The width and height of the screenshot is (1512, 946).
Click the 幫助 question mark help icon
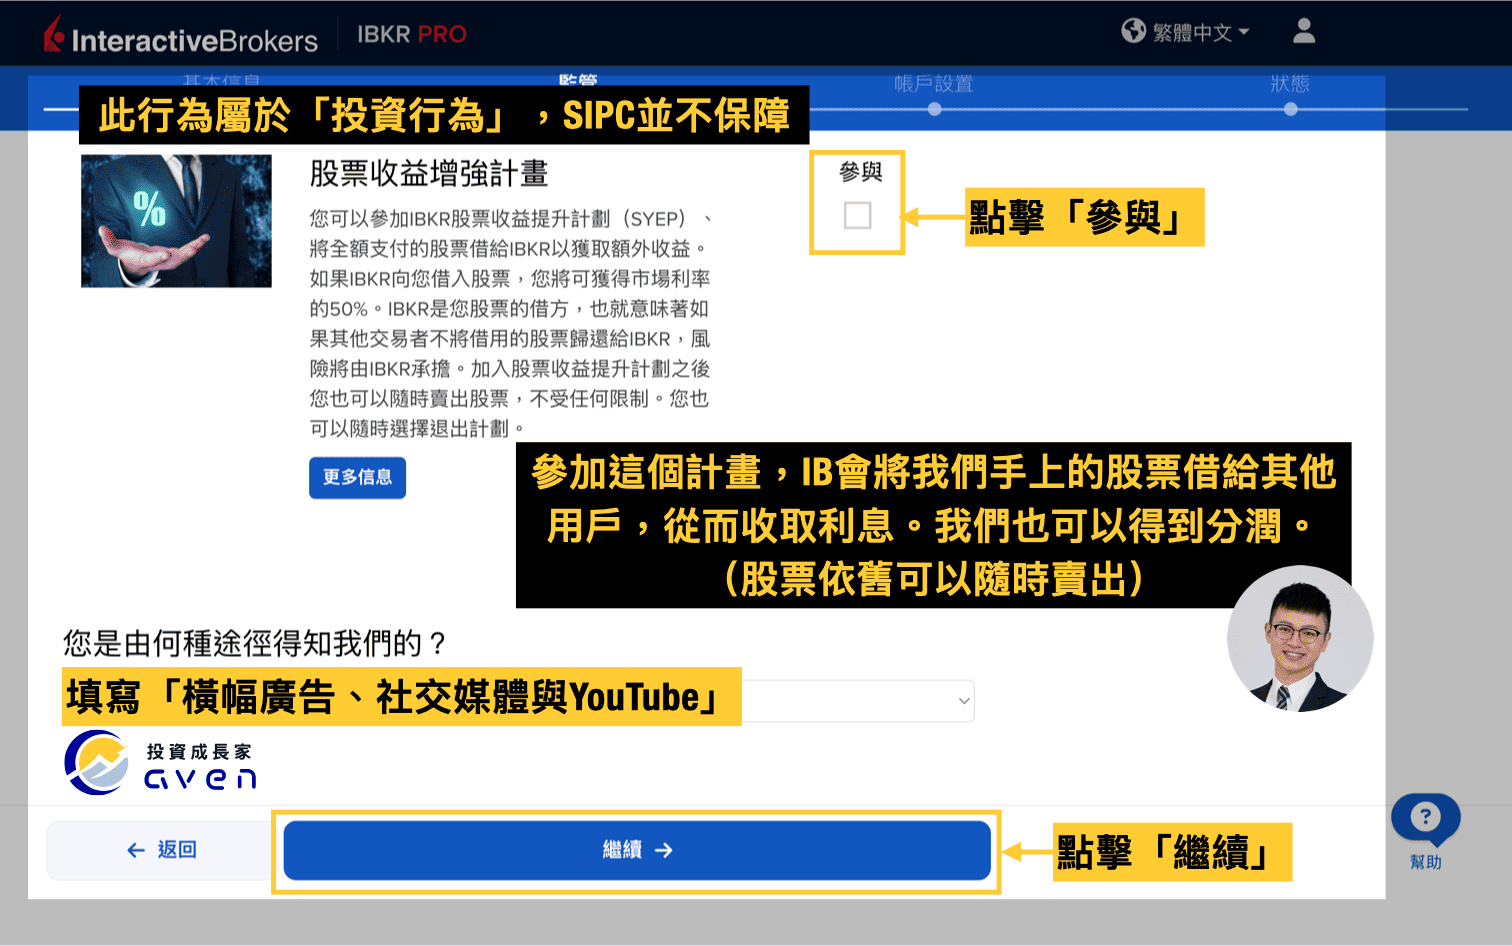point(1424,818)
